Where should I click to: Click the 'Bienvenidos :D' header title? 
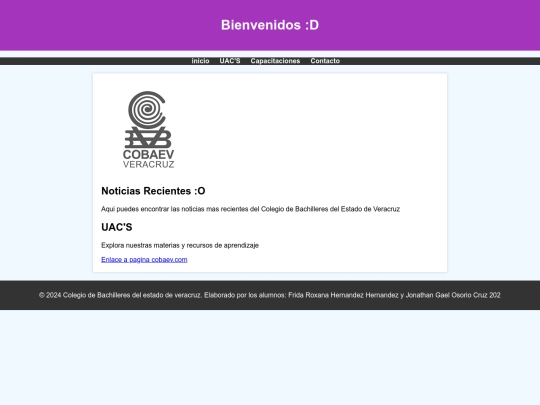(270, 25)
